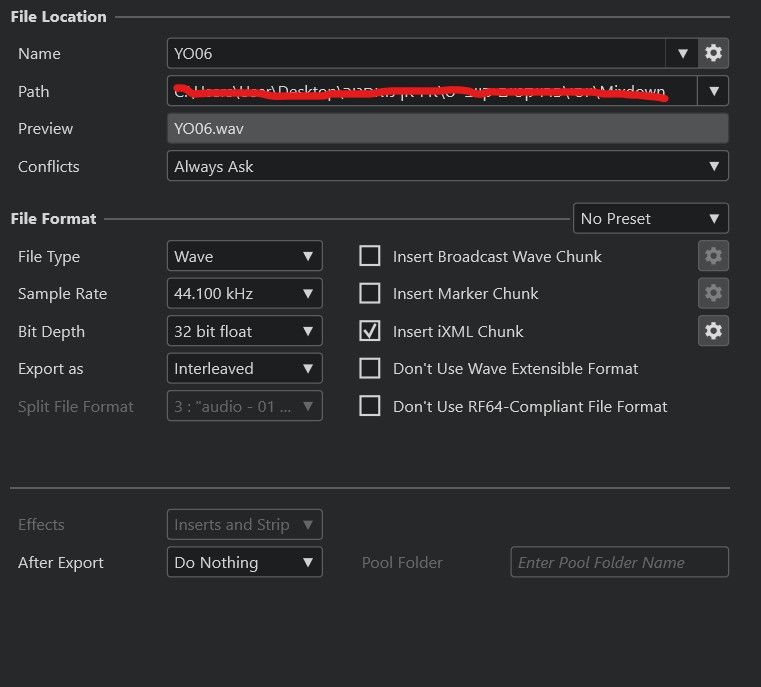Uncheck Insert iXML Chunk option

click(x=370, y=331)
